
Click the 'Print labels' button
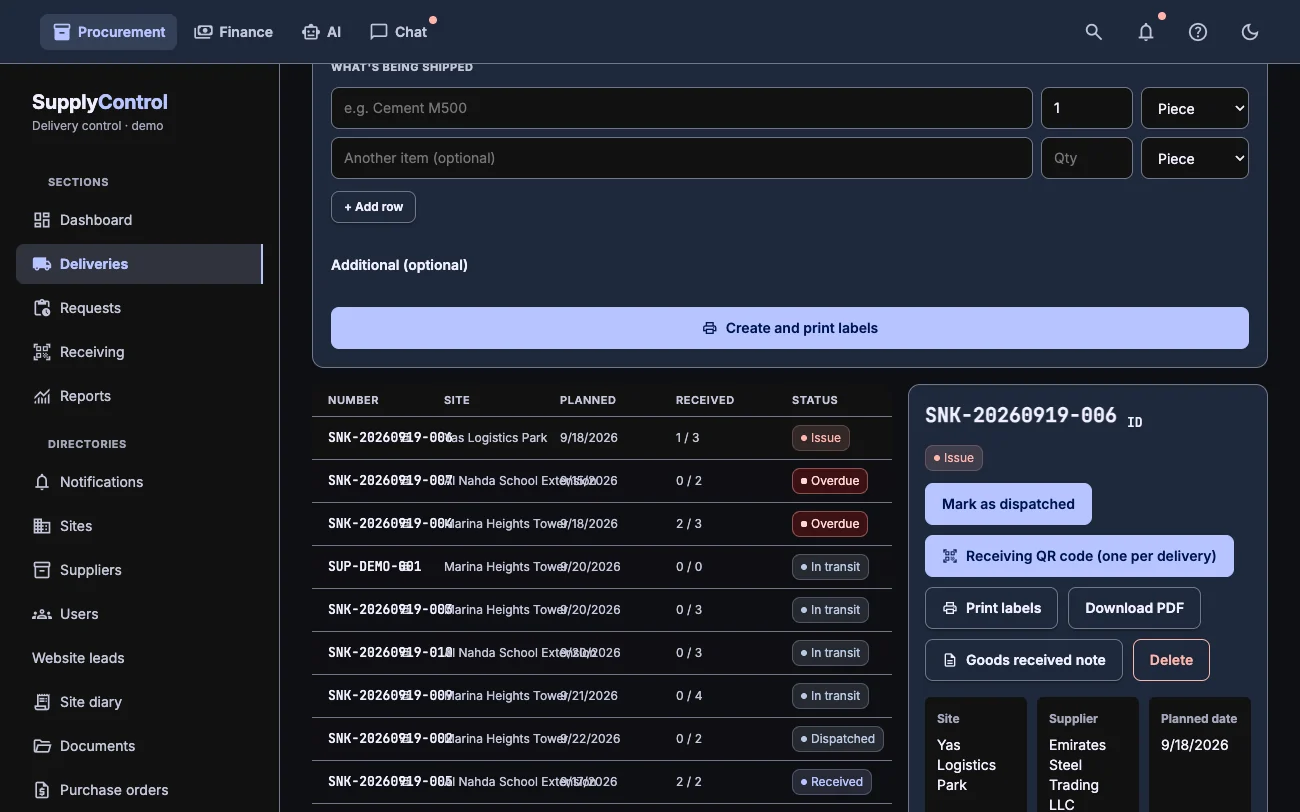pyautogui.click(x=991, y=608)
